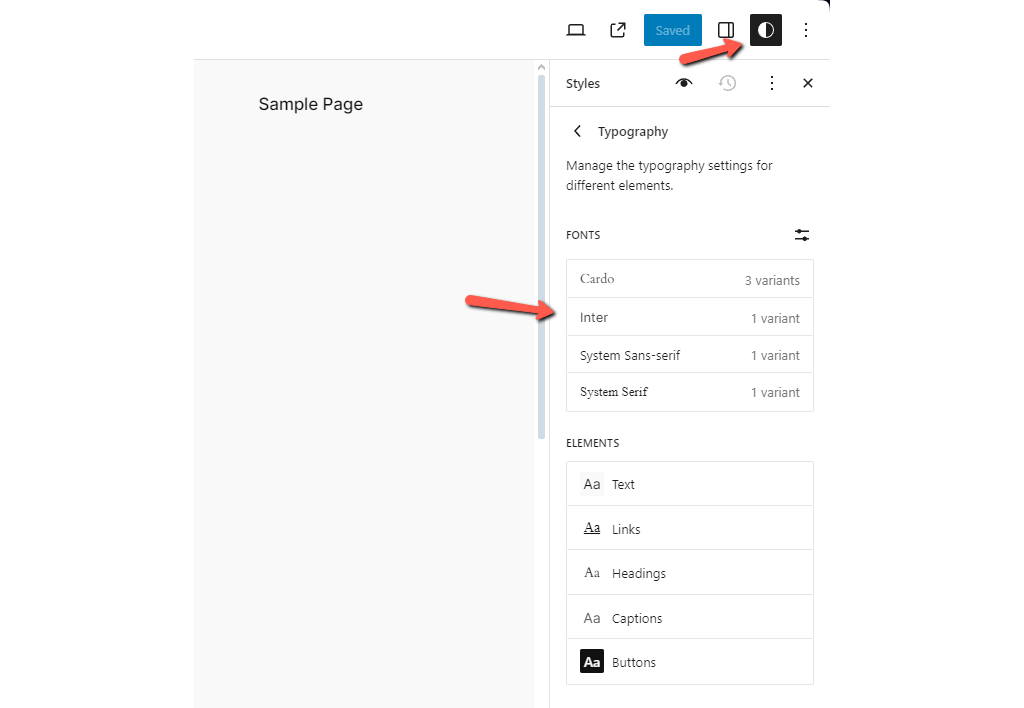Close the Styles panel
Image resolution: width=1024 pixels, height=708 pixels.
coord(808,83)
